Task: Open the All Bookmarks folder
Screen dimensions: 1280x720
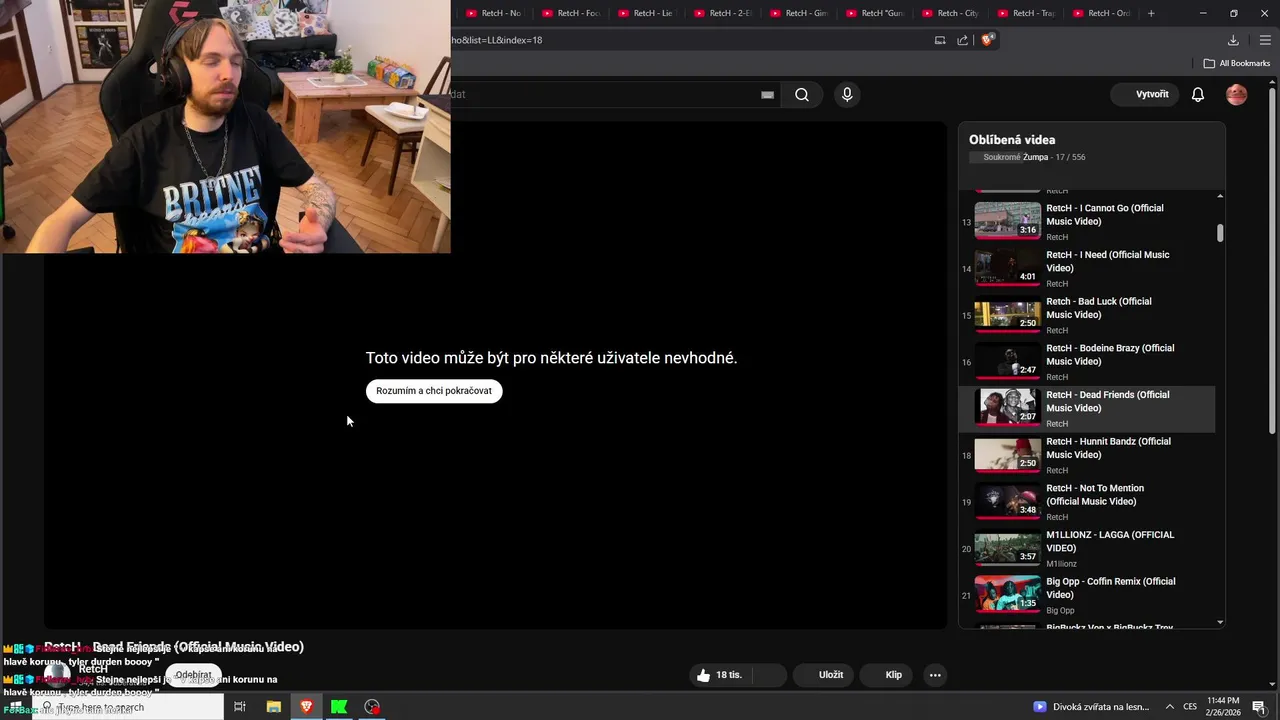Action: pyautogui.click(x=1237, y=63)
